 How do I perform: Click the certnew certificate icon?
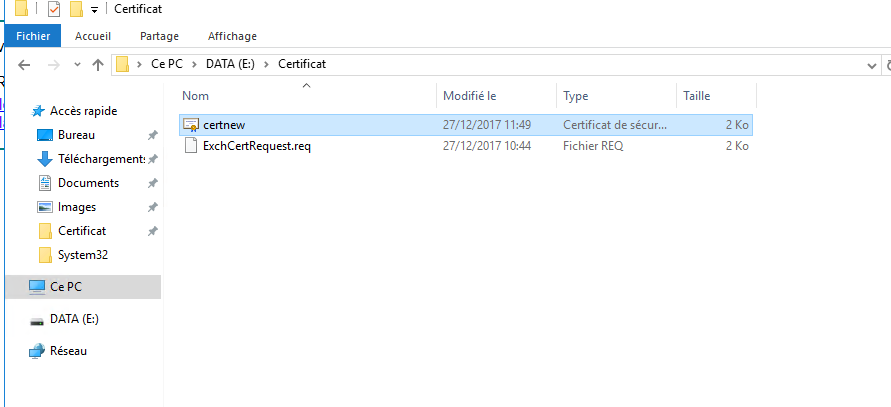[x=190, y=125]
